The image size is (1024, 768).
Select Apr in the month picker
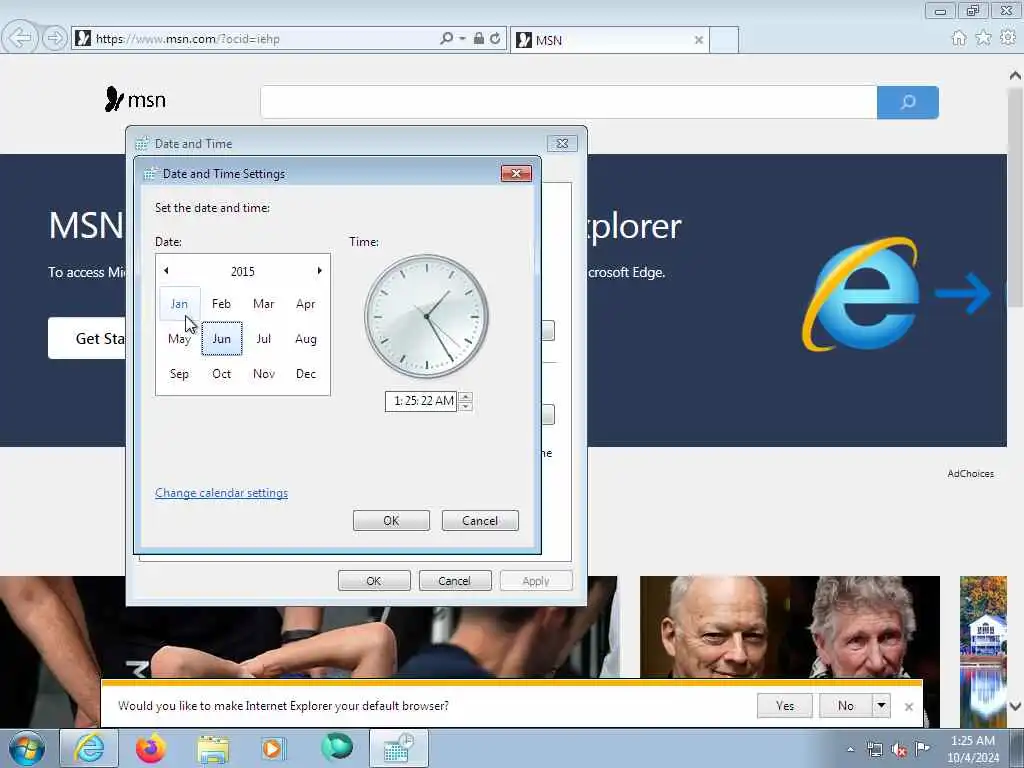pyautogui.click(x=306, y=304)
